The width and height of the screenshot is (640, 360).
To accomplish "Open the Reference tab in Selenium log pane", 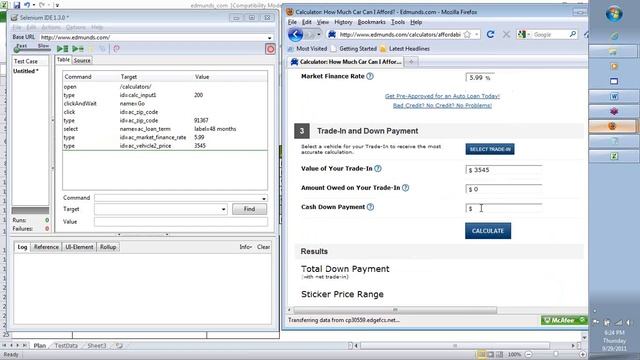I will tap(46, 247).
